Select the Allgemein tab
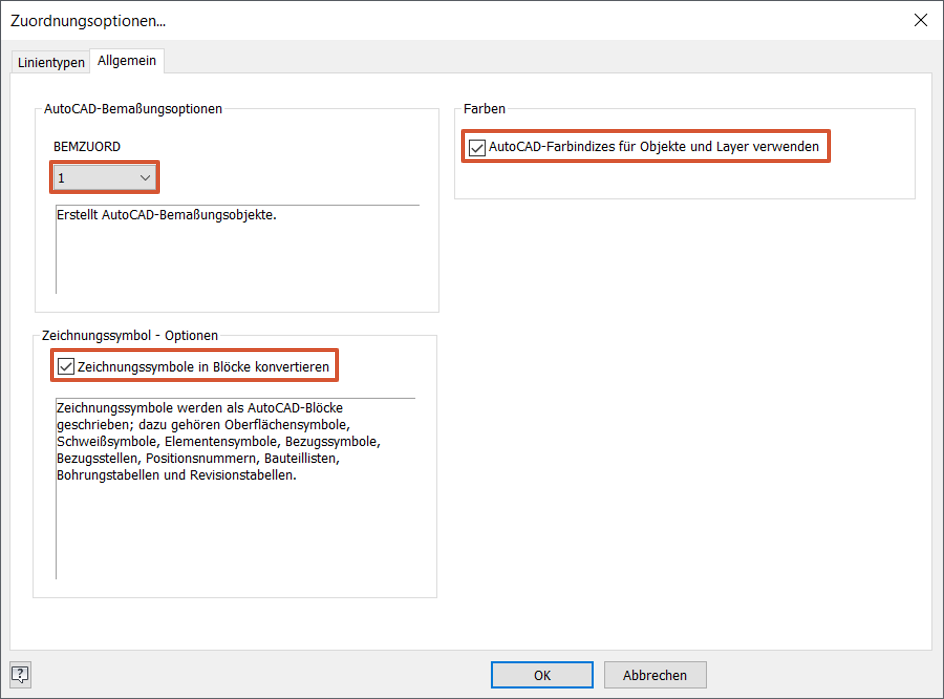Viewport: 944px width, 699px height. tap(126, 61)
